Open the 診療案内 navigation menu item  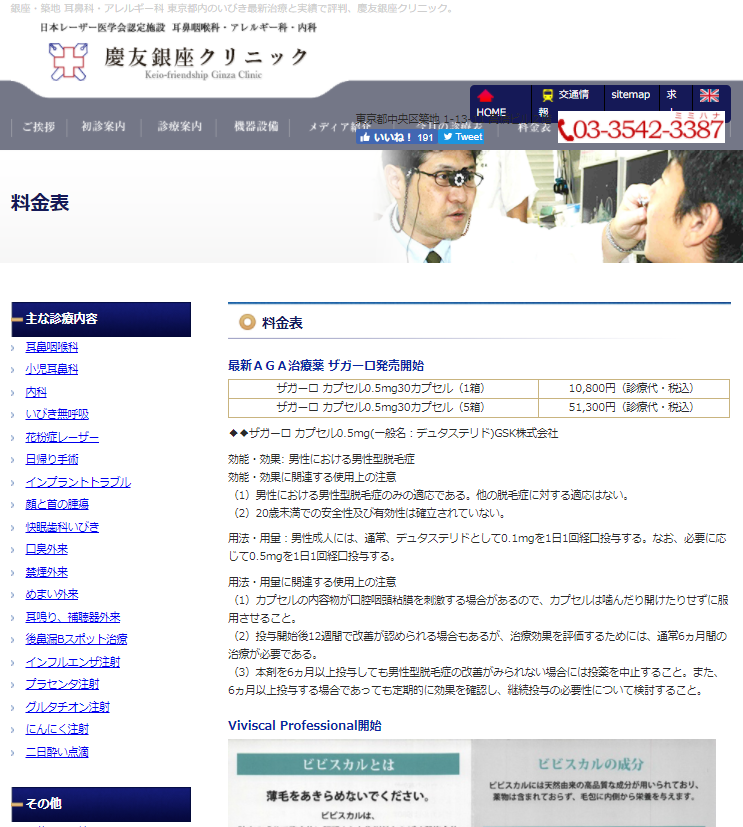tap(180, 127)
